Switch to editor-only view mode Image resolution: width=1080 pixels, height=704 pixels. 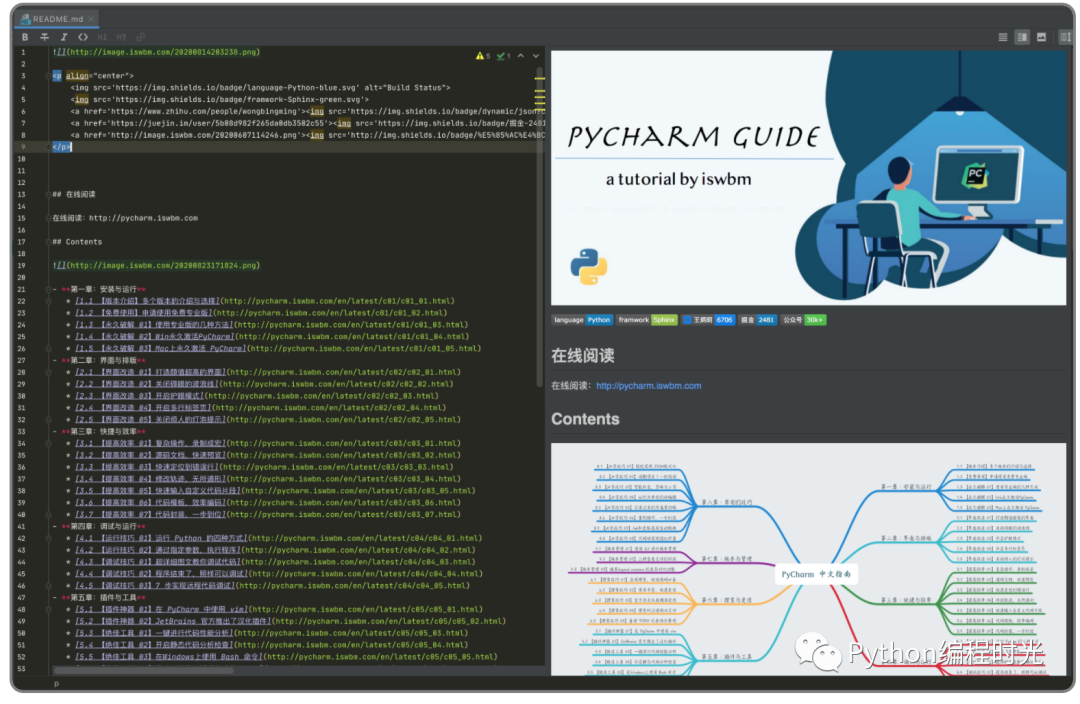tap(1003, 37)
